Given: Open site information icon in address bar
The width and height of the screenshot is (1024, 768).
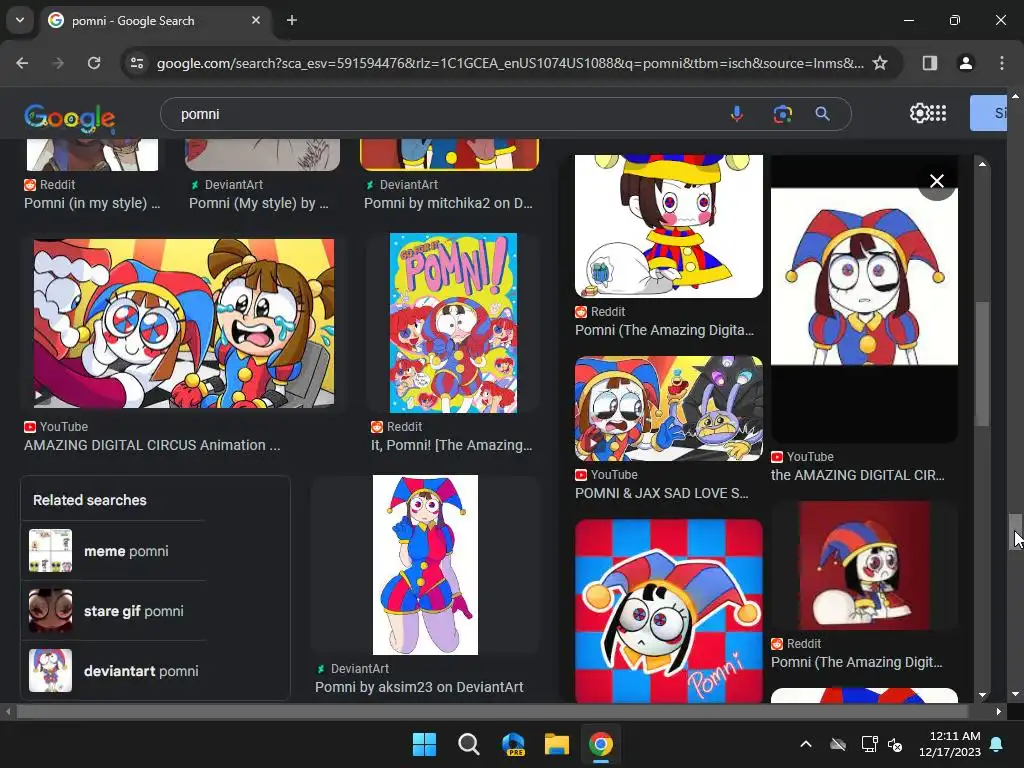Looking at the screenshot, I should tap(137, 63).
